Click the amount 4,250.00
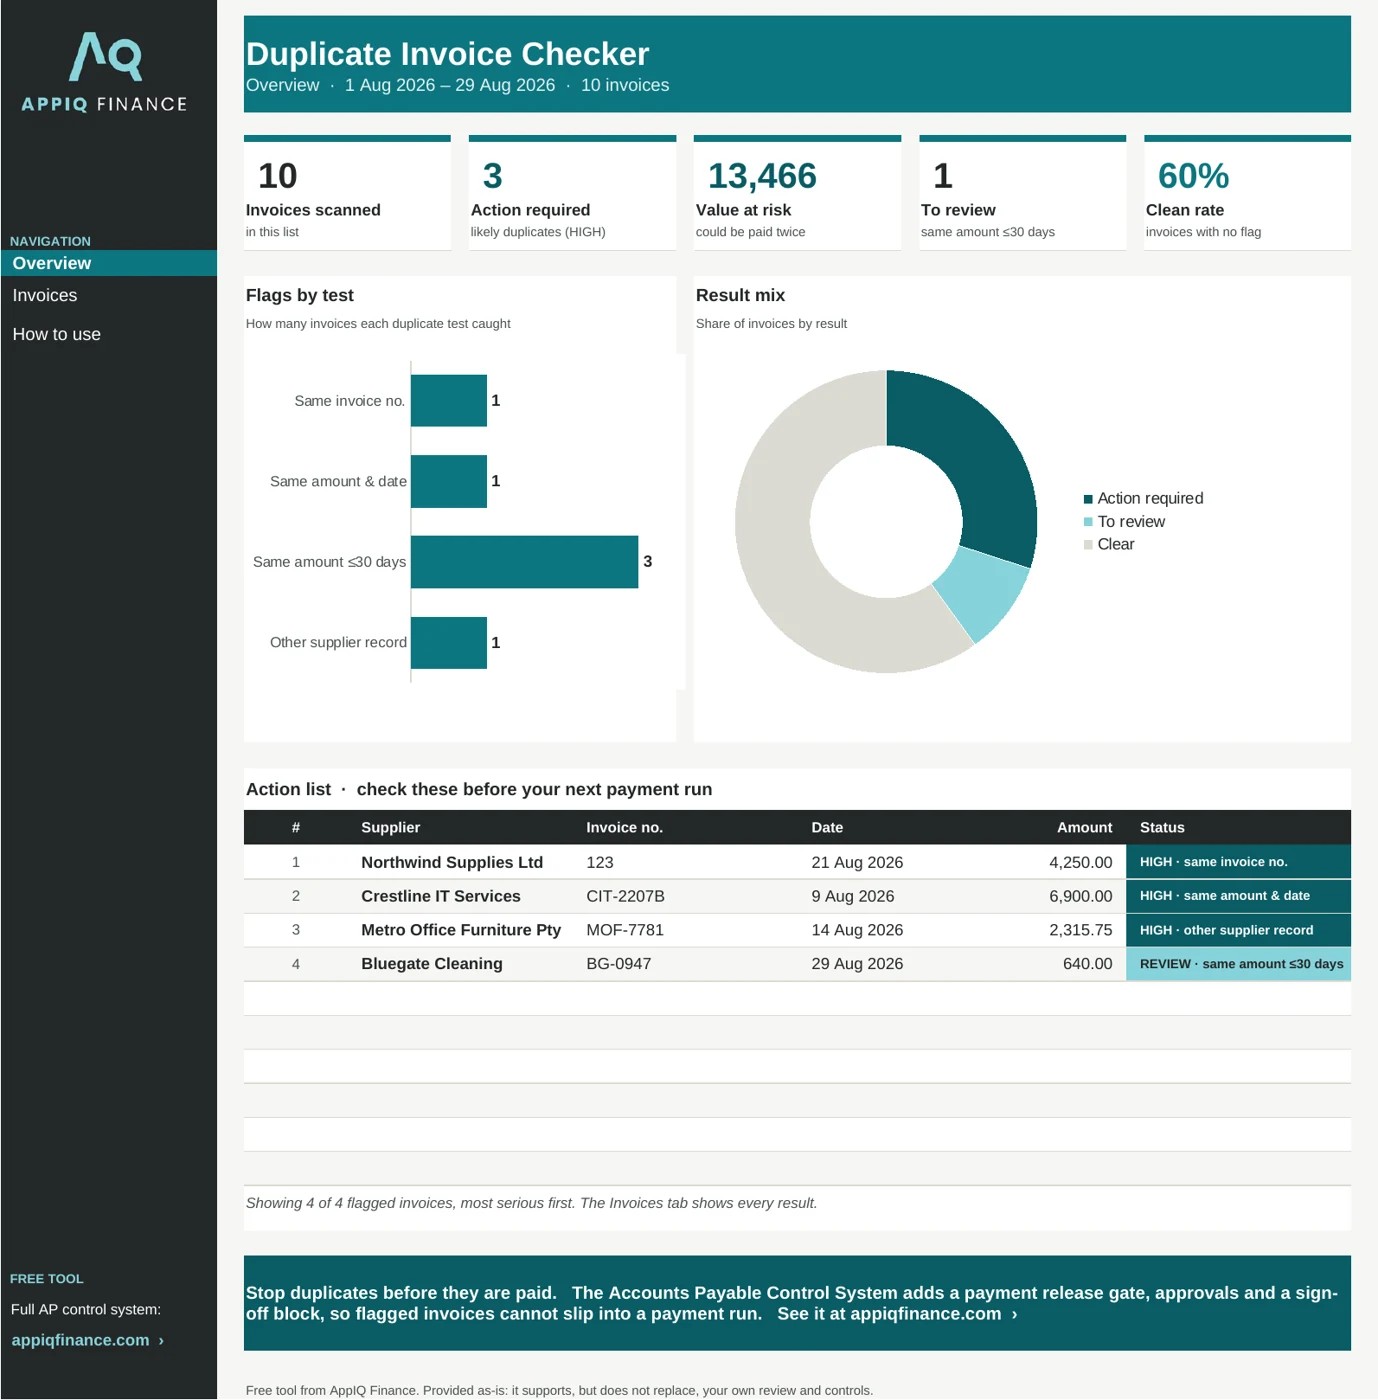 [x=1081, y=862]
